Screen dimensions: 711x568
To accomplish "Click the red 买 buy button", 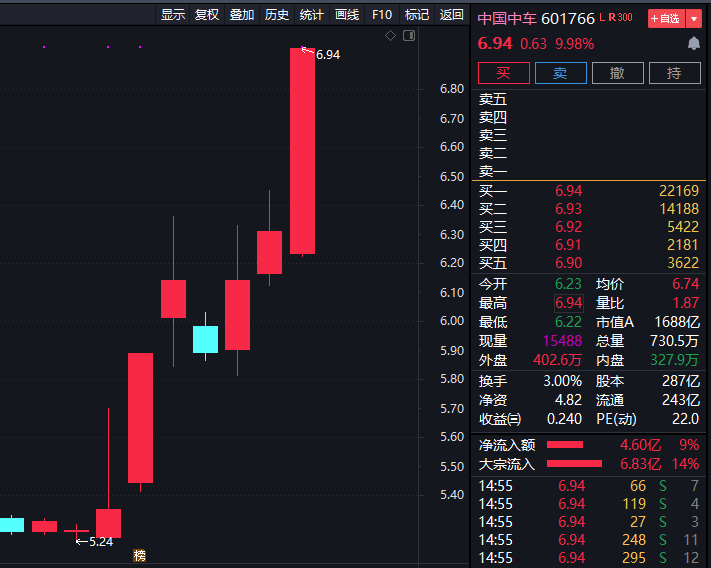I will pyautogui.click(x=504, y=73).
